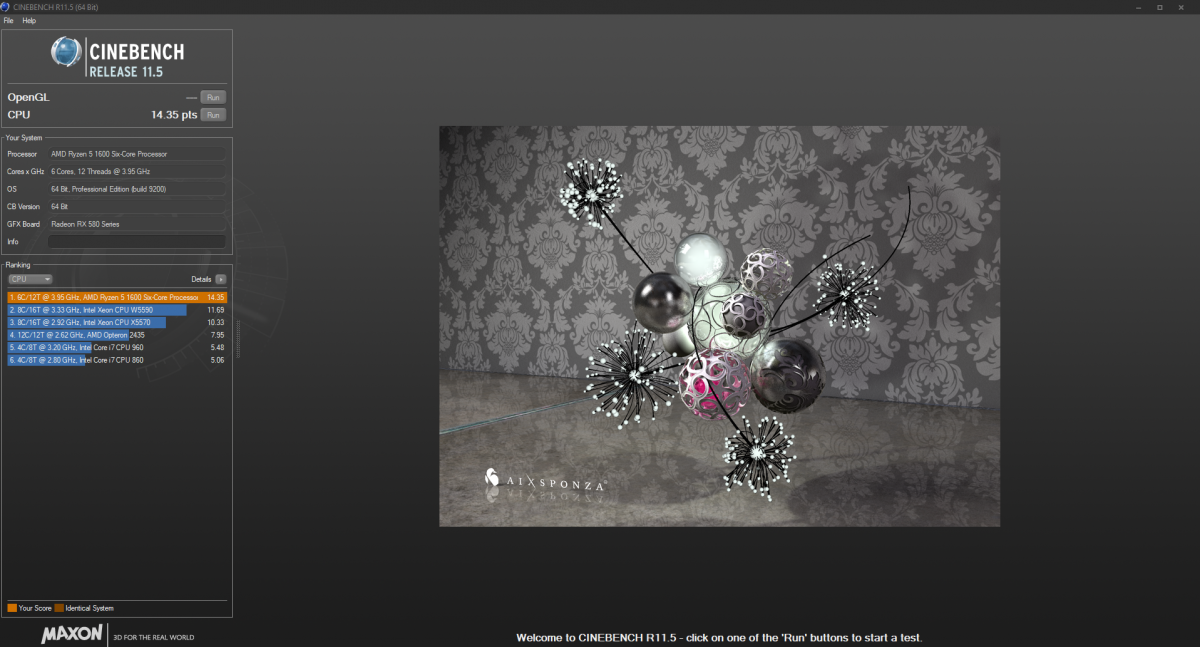
Task: Click the Processor value AMD Ryzen 5 1600 field
Action: click(137, 154)
